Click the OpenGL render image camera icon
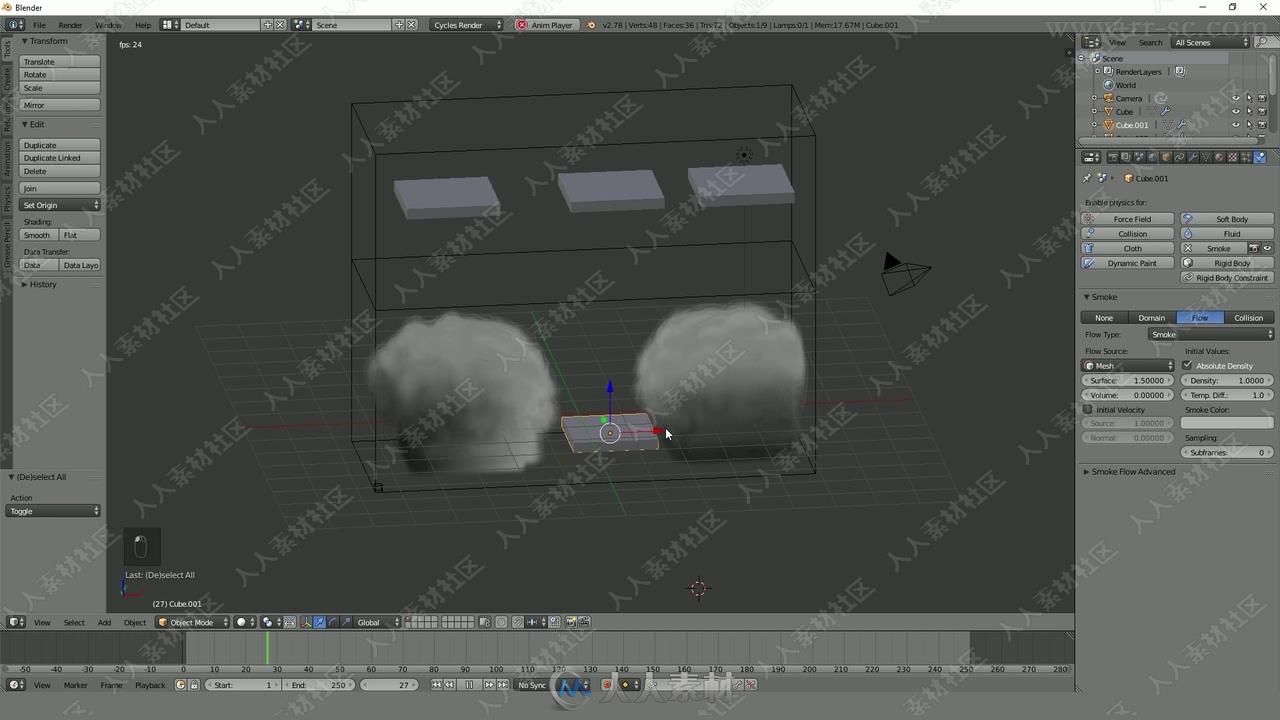The width and height of the screenshot is (1280, 720). click(x=571, y=622)
